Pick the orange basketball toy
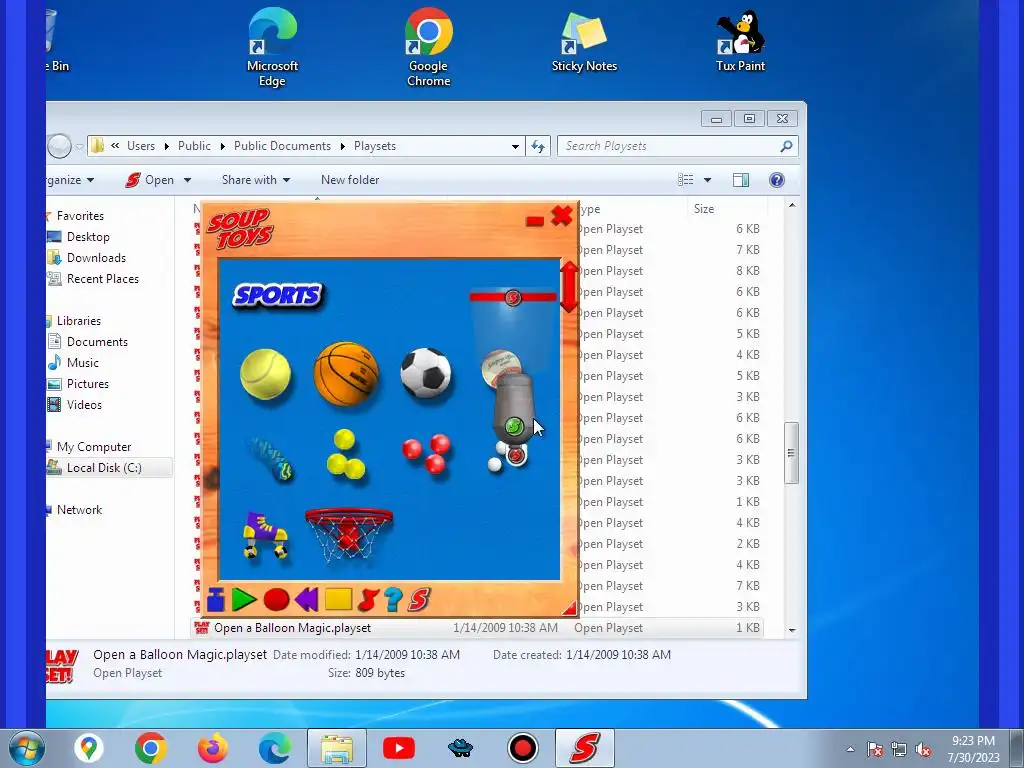The width and height of the screenshot is (1024, 768). coord(346,374)
